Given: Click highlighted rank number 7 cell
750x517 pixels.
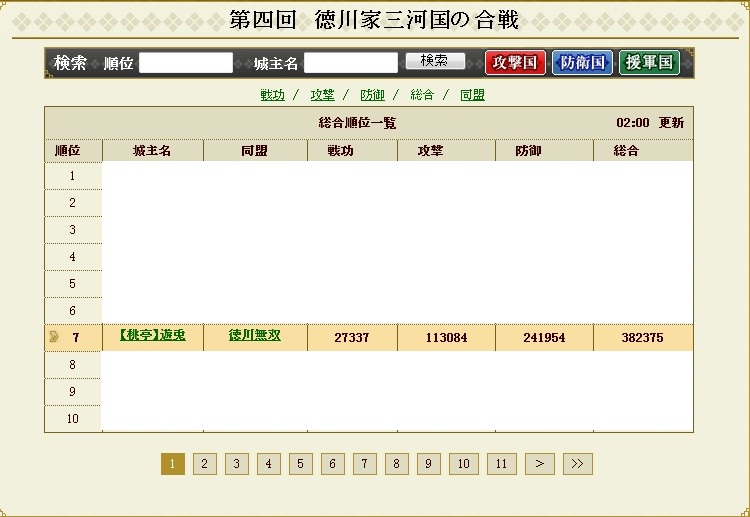Looking at the screenshot, I should click(x=73, y=338).
